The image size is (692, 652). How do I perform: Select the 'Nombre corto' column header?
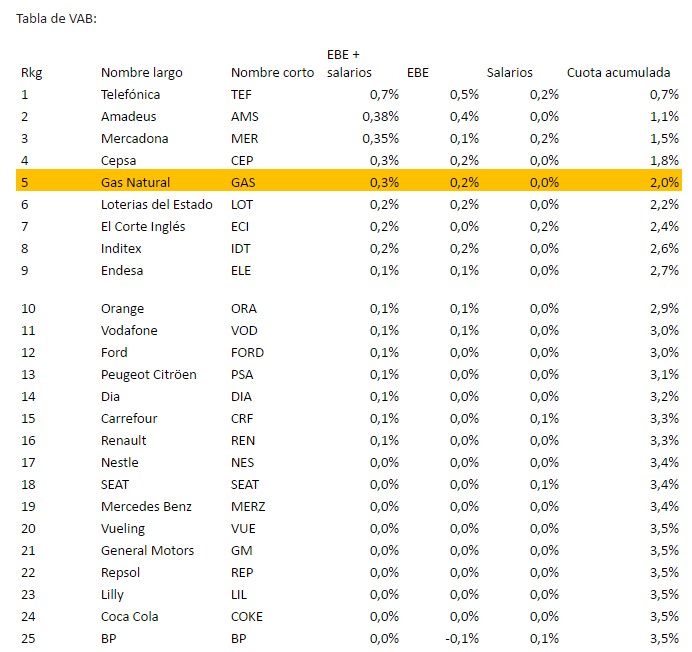[272, 73]
